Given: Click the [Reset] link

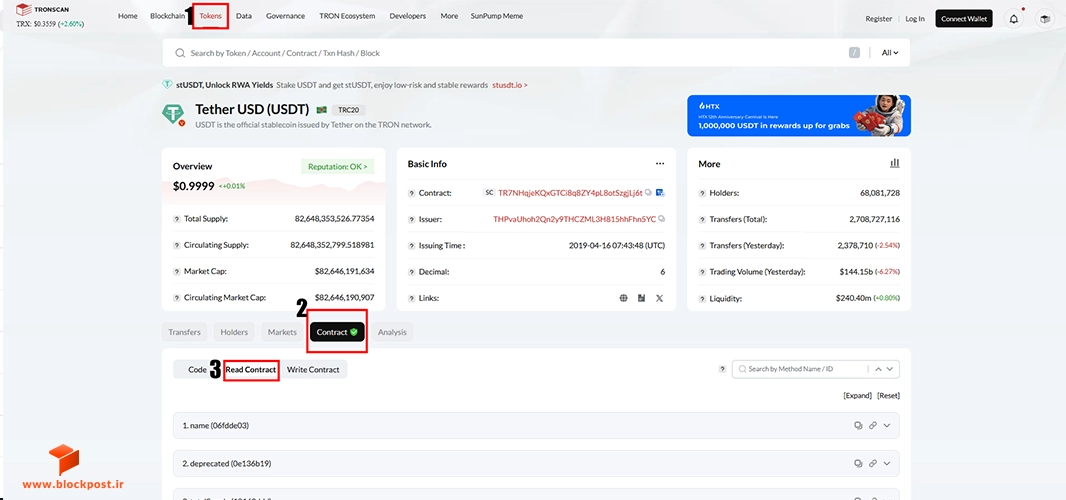Looking at the screenshot, I should (x=889, y=395).
